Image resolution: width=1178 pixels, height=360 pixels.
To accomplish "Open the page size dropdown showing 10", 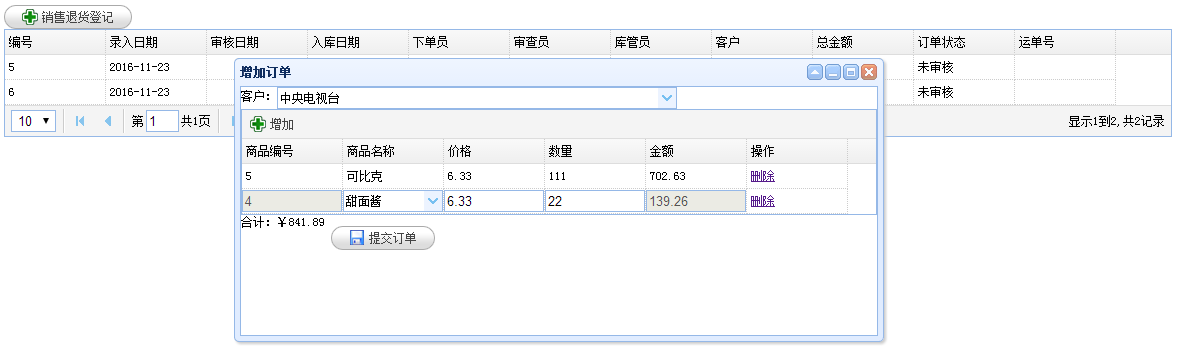I will coord(33,121).
